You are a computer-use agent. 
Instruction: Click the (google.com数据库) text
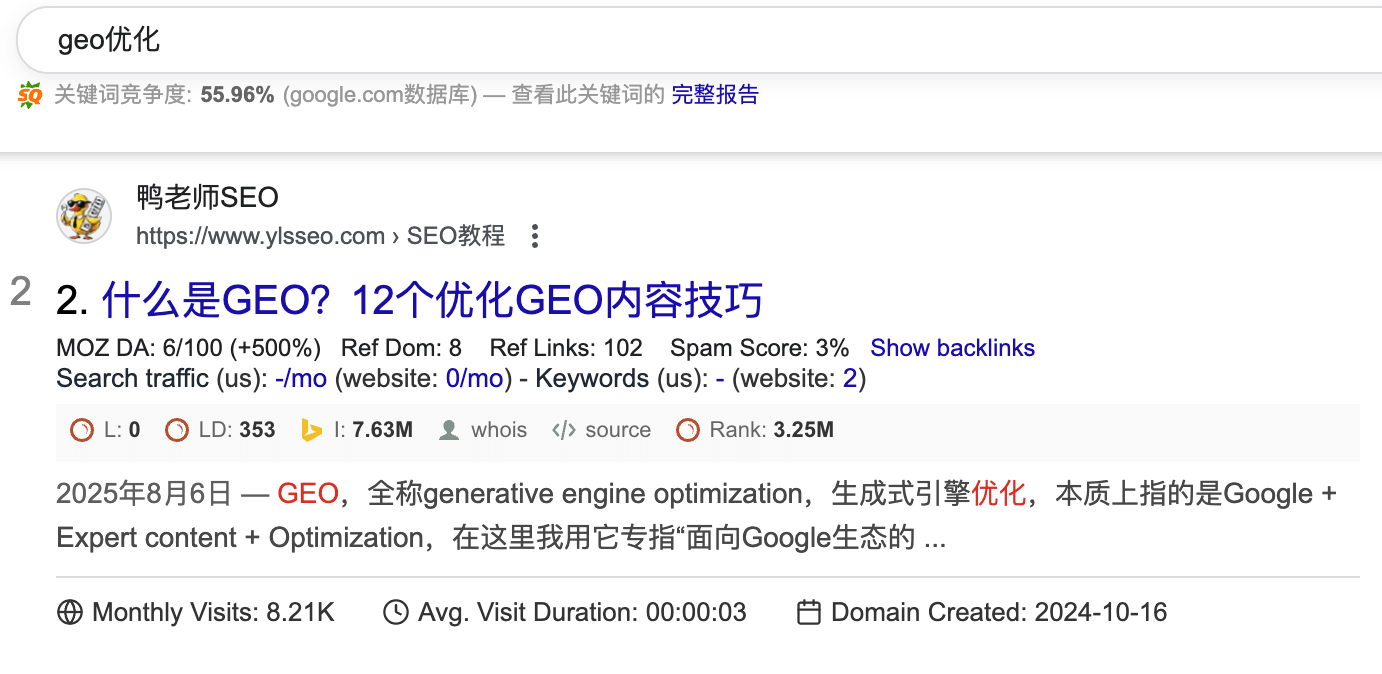point(380,95)
